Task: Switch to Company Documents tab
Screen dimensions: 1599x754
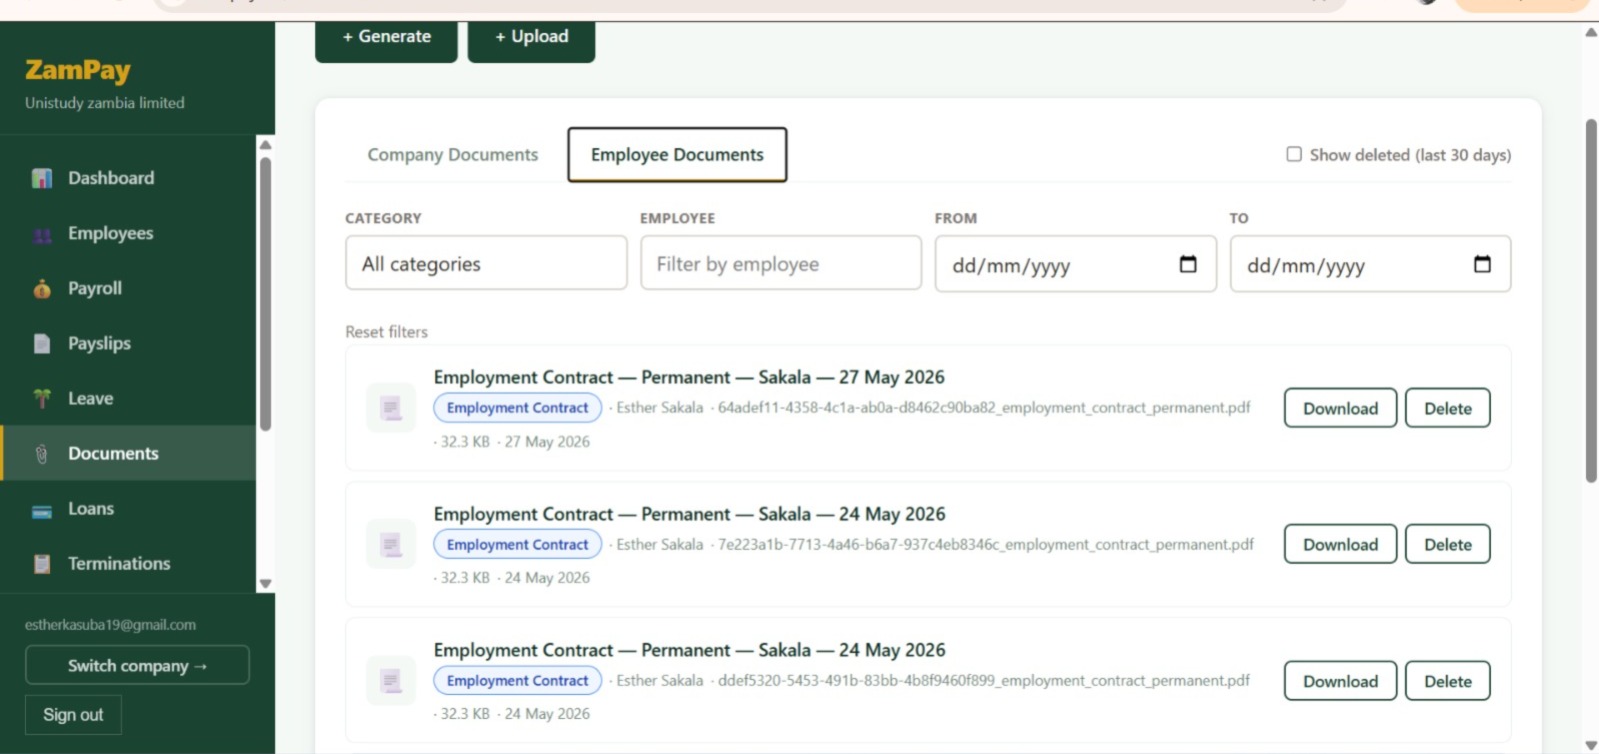Action: (452, 155)
